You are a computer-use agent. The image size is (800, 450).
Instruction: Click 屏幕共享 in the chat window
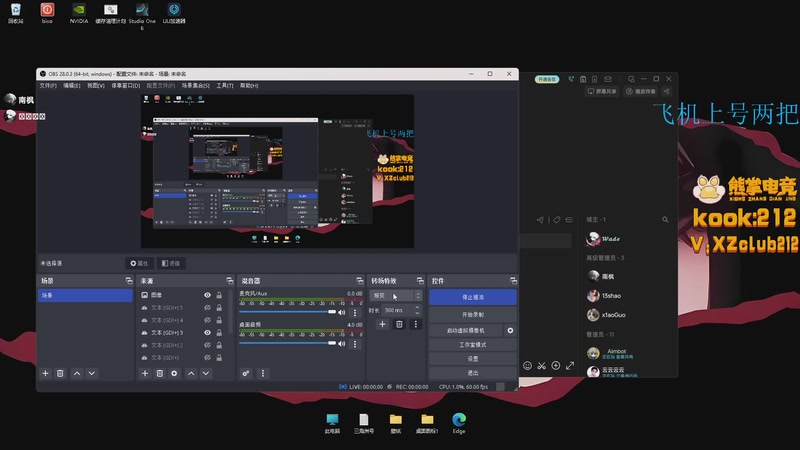click(x=603, y=91)
